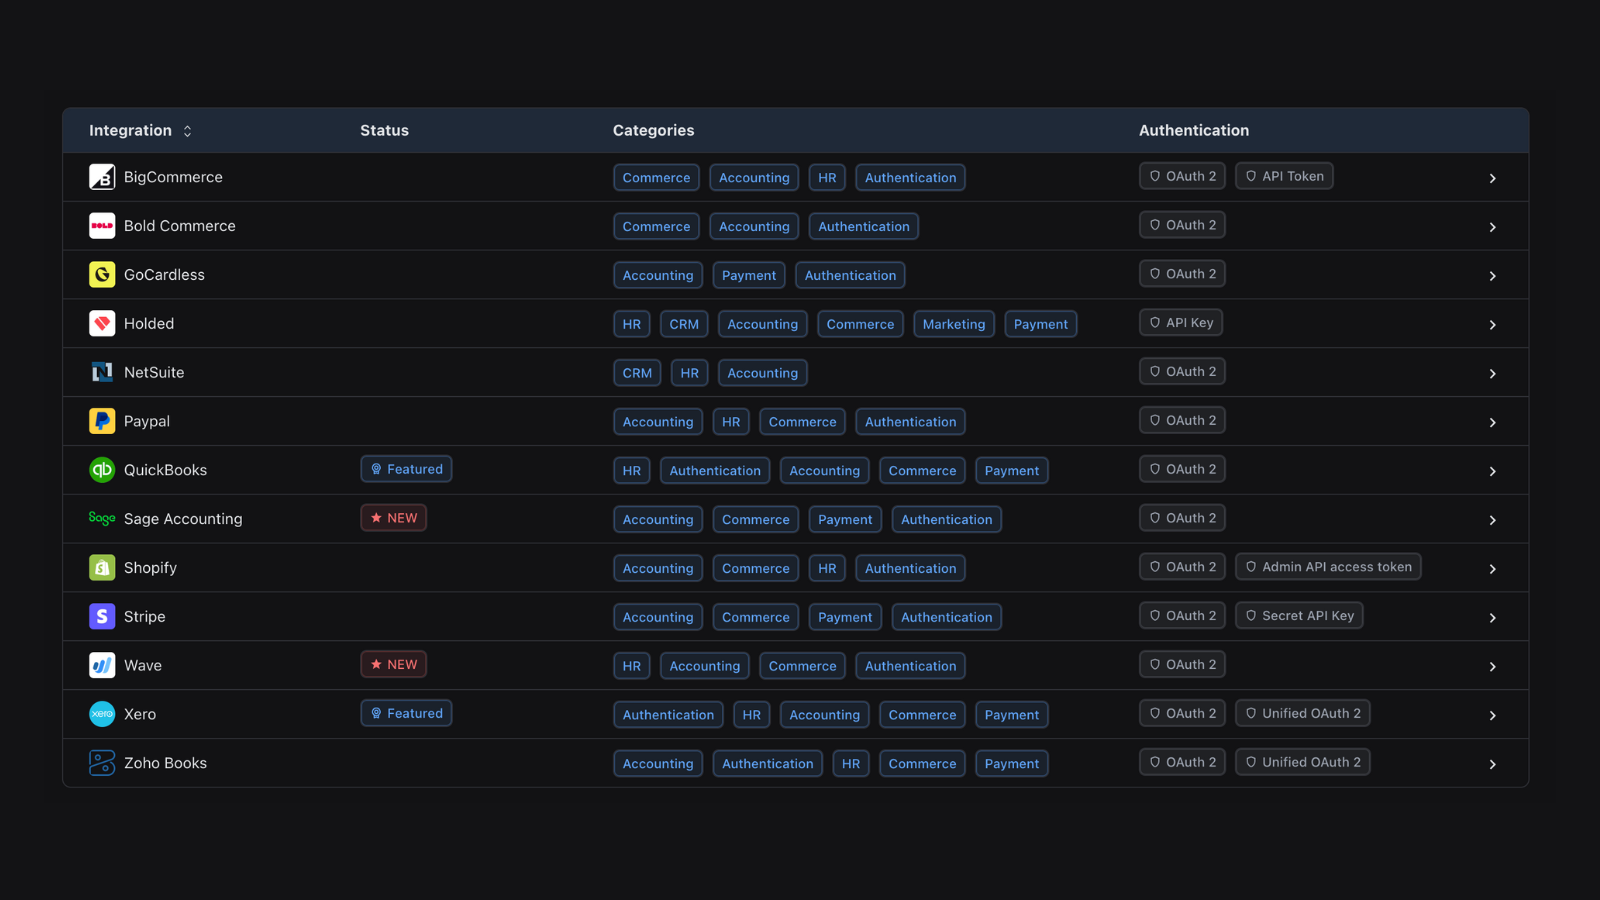Toggle the Integration column sort arrows
Viewport: 1600px width, 900px height.
(186, 130)
